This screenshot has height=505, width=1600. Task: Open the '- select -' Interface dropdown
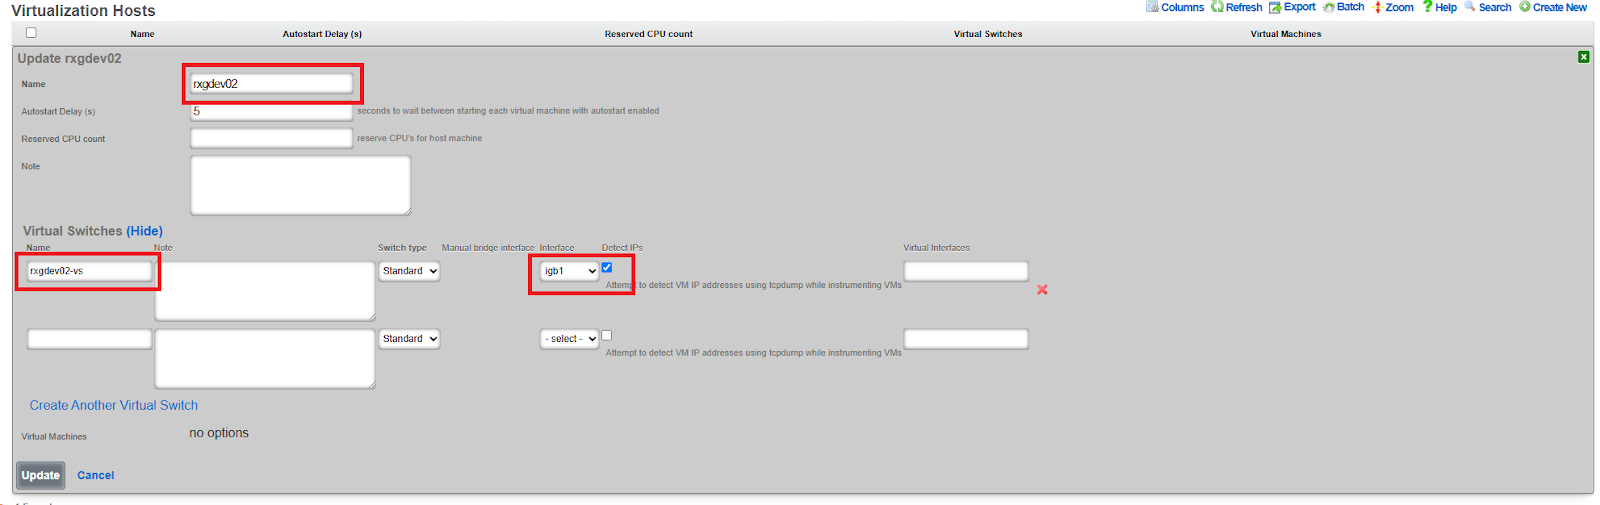pos(569,339)
